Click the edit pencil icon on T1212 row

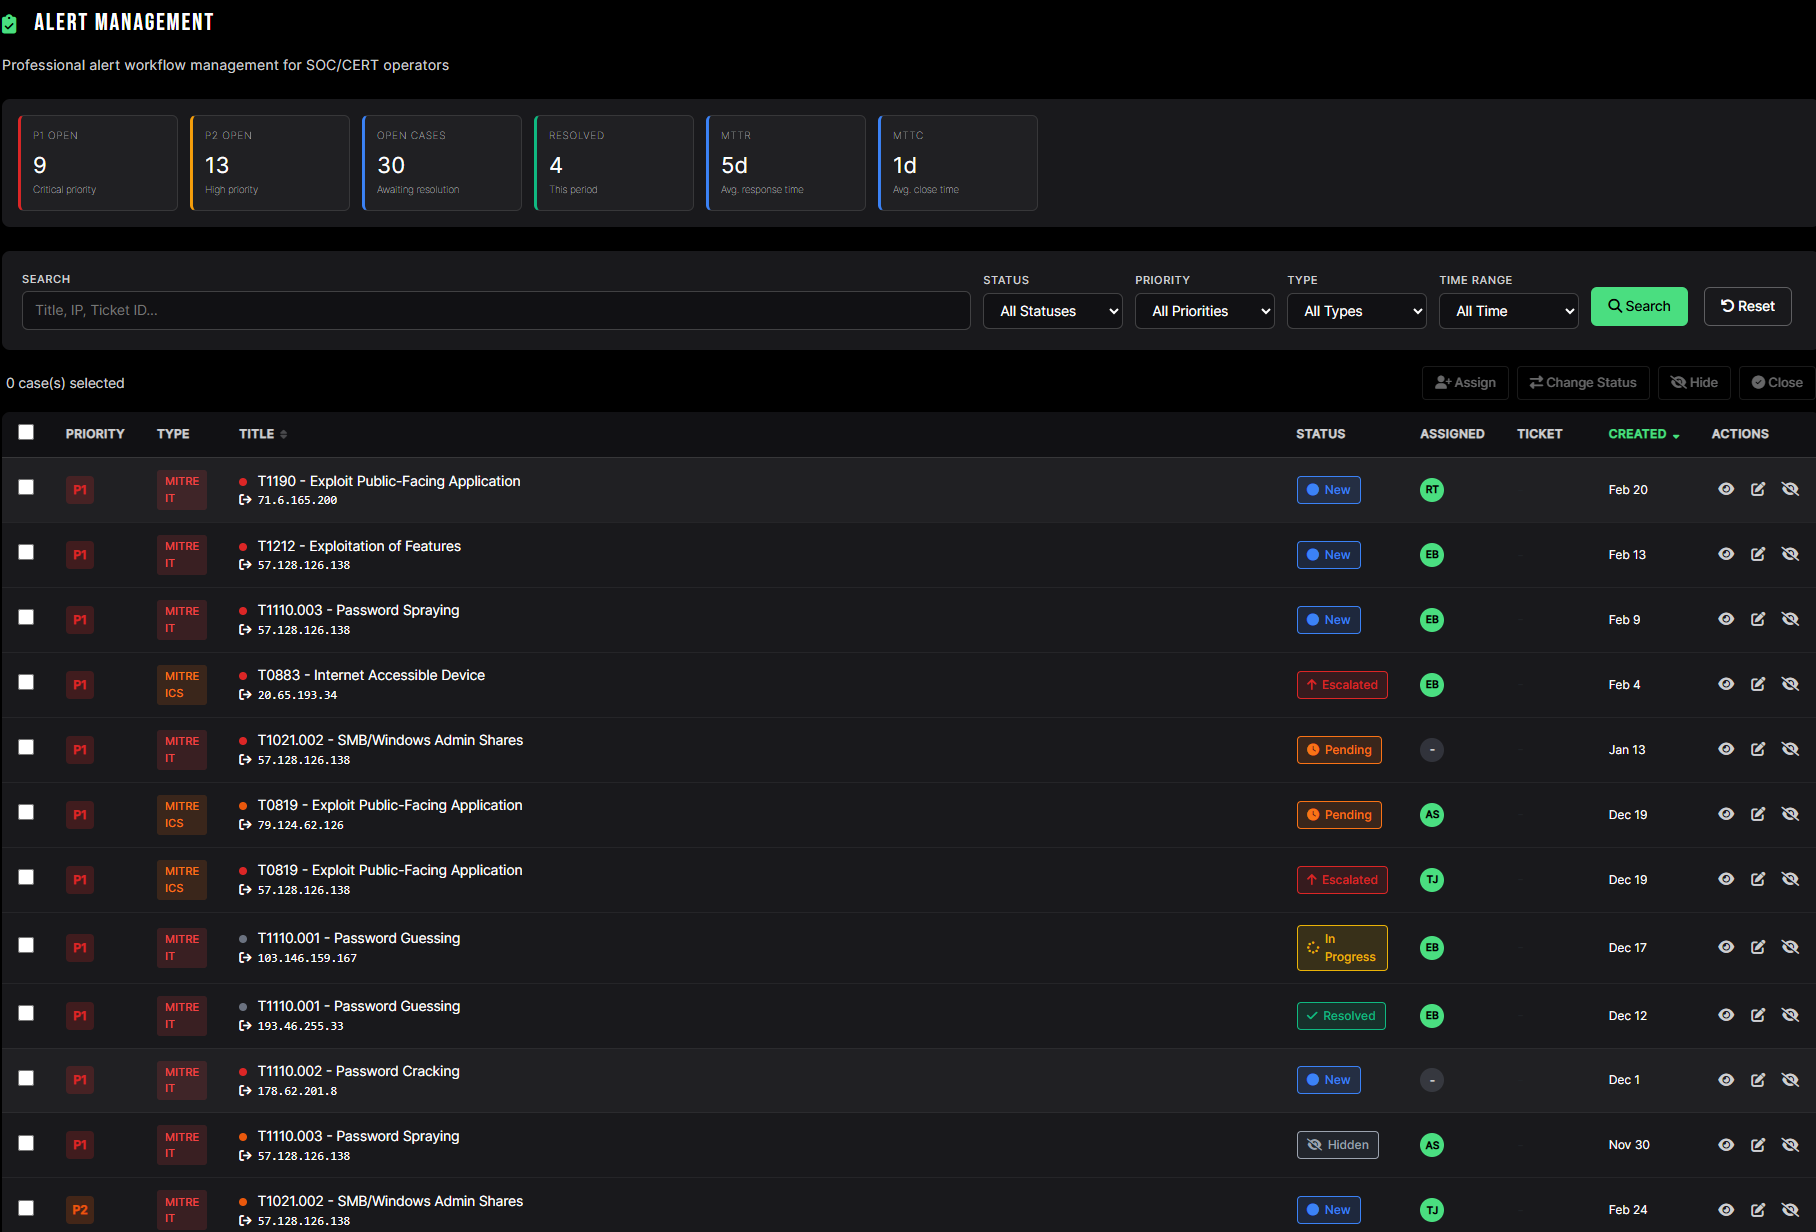click(x=1758, y=553)
